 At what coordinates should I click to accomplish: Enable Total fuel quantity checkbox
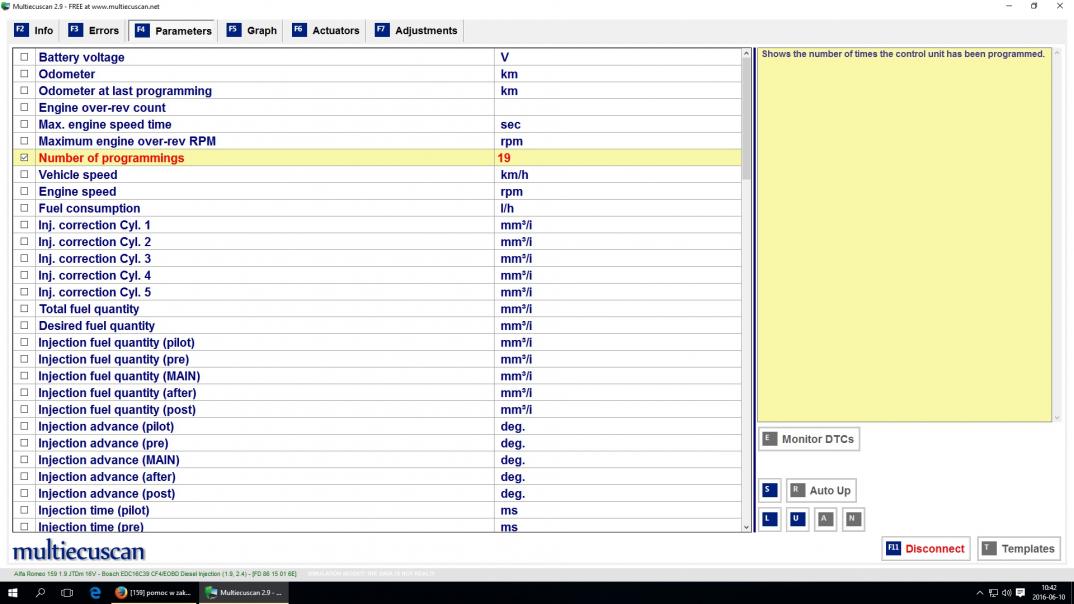click(25, 309)
